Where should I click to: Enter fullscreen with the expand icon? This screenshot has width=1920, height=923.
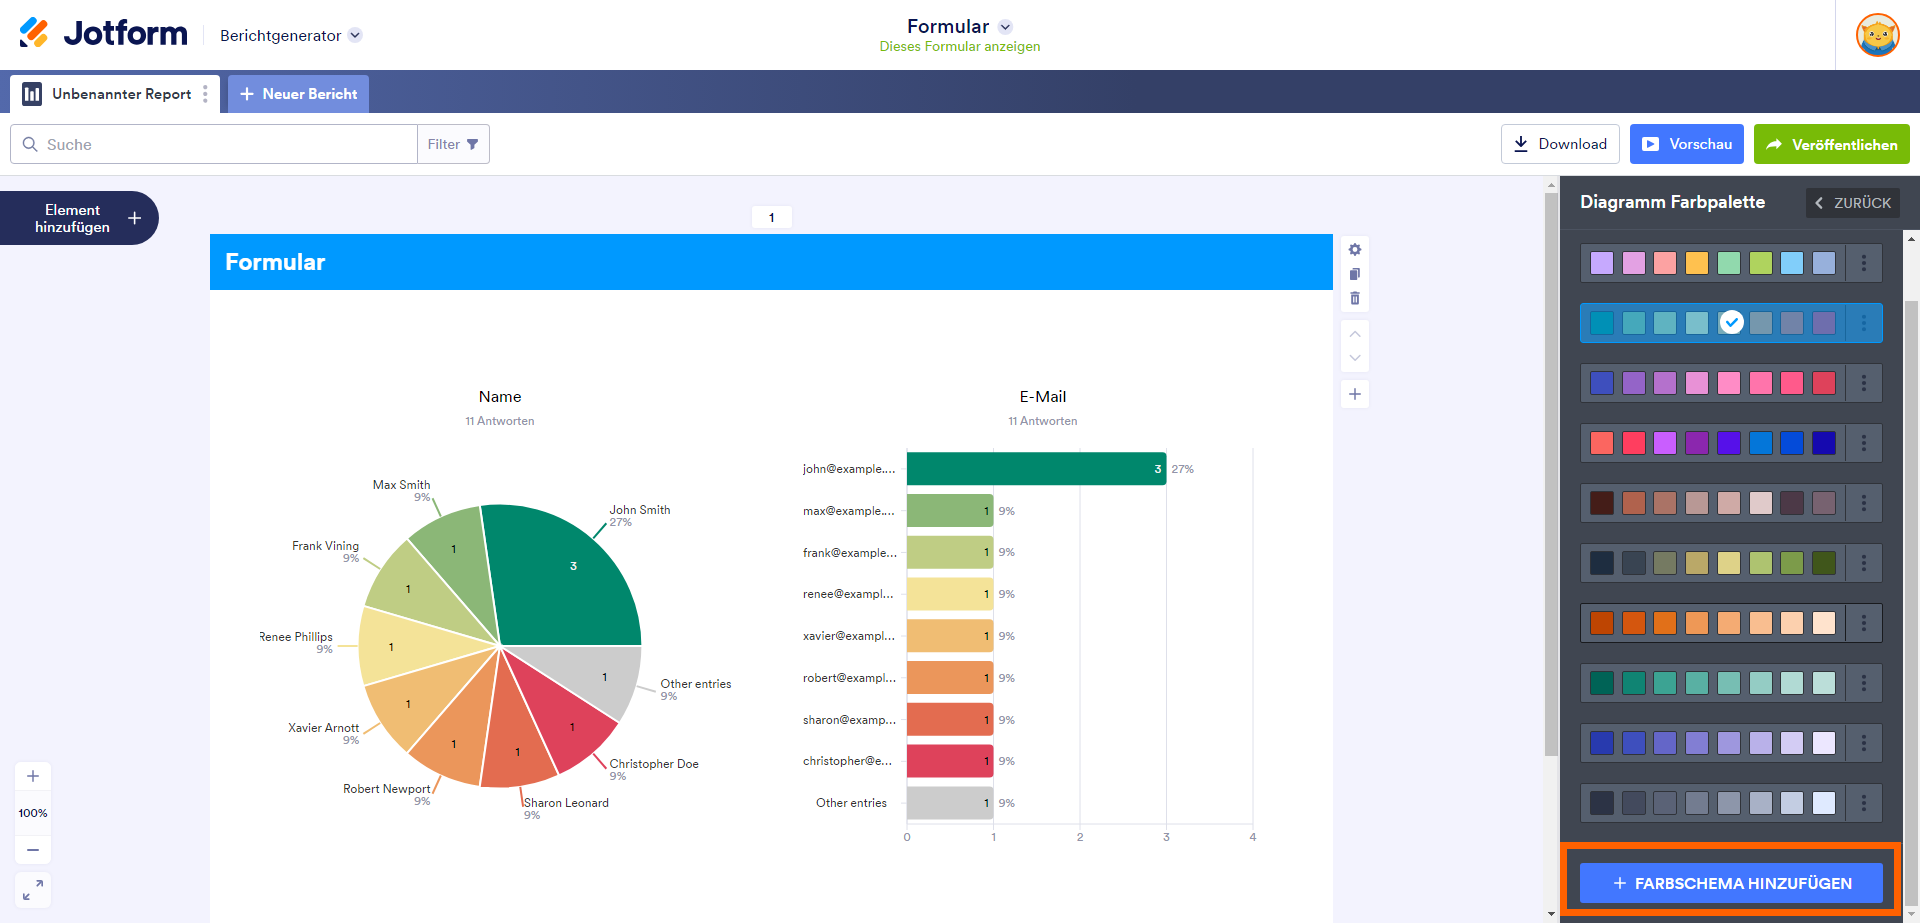click(33, 889)
